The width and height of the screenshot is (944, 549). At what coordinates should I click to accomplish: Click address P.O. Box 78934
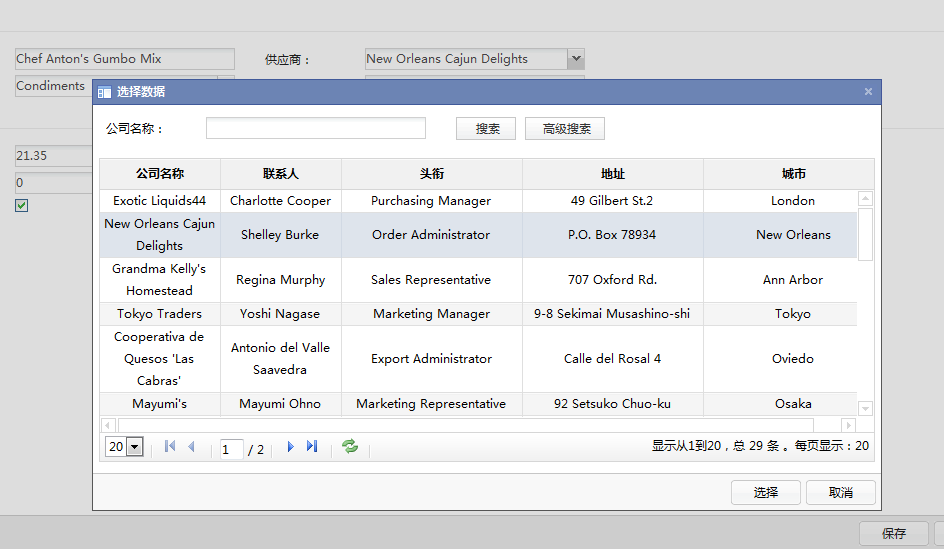(612, 235)
